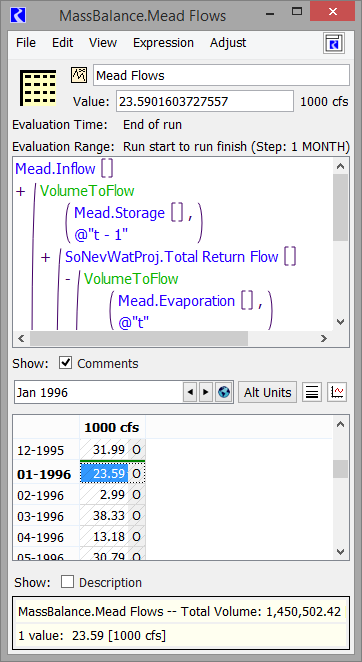
Task: Step date back with left arrow
Action: 190,392
